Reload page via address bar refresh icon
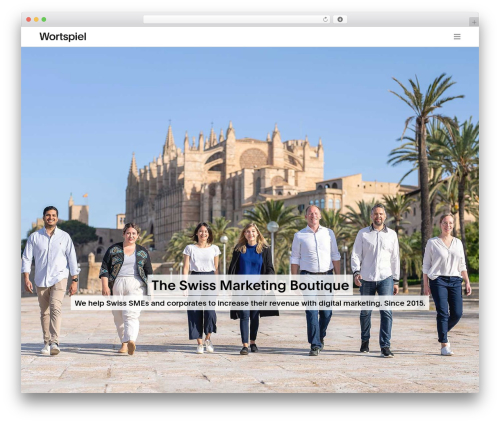Image resolution: width=500 pixels, height=423 pixels. (x=325, y=20)
